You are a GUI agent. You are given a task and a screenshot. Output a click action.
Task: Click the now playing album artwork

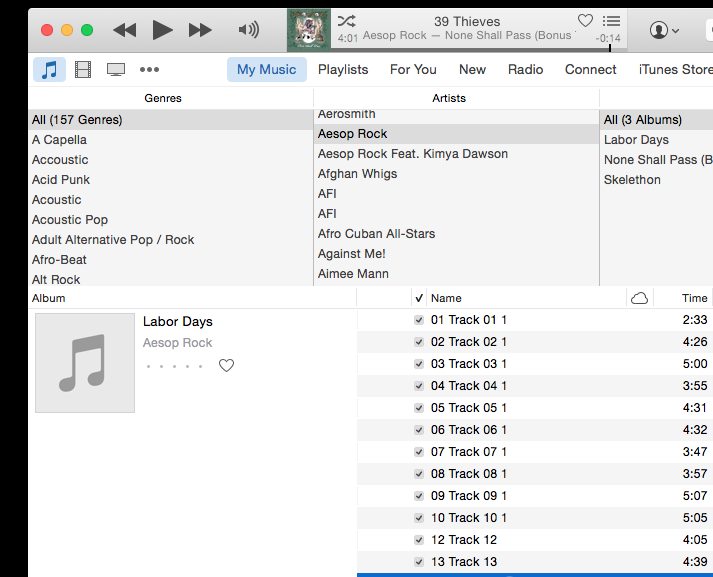click(309, 30)
